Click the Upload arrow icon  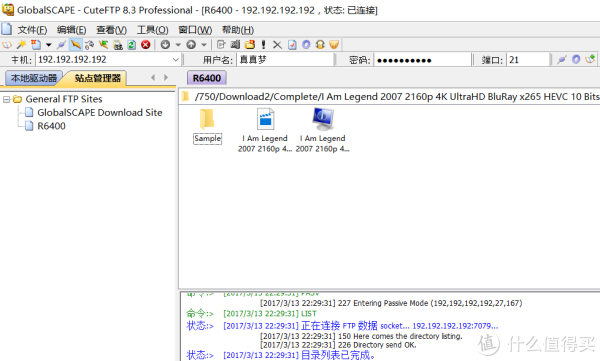tap(191, 45)
